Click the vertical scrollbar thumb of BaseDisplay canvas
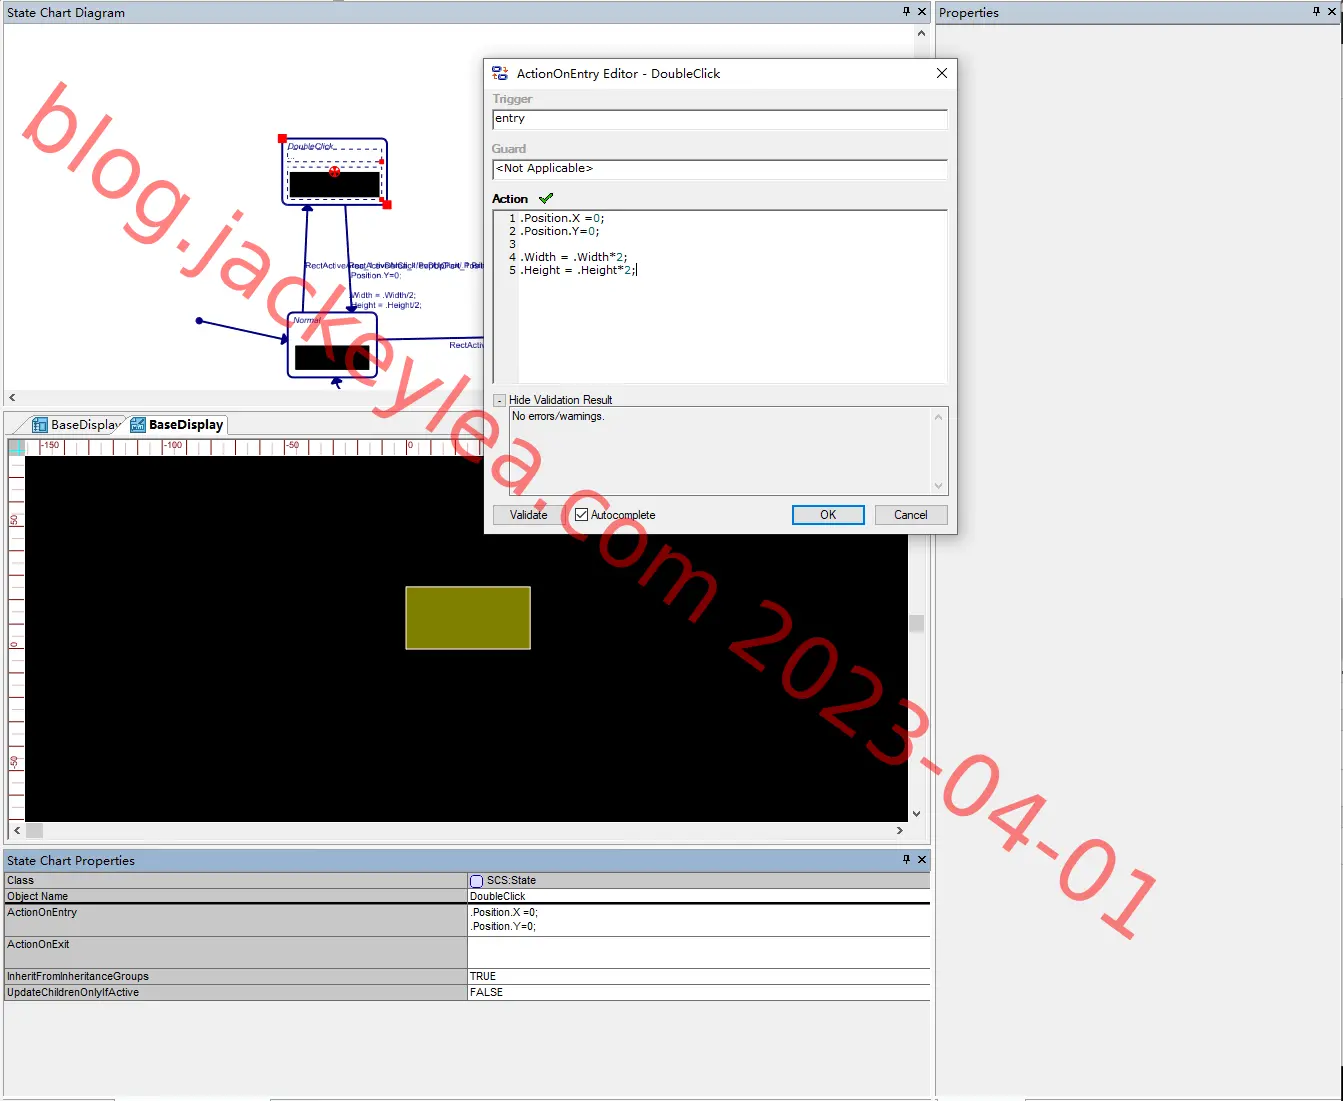This screenshot has height=1101, width=1343. 916,623
